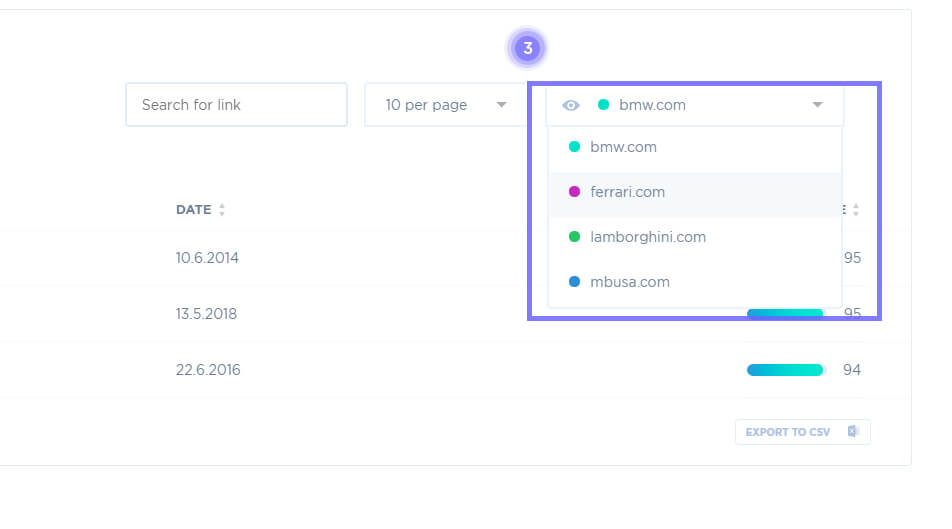Screen dimensions: 952x529
Task: Click the selected bmw.com label in dropdown header
Action: 653,104
